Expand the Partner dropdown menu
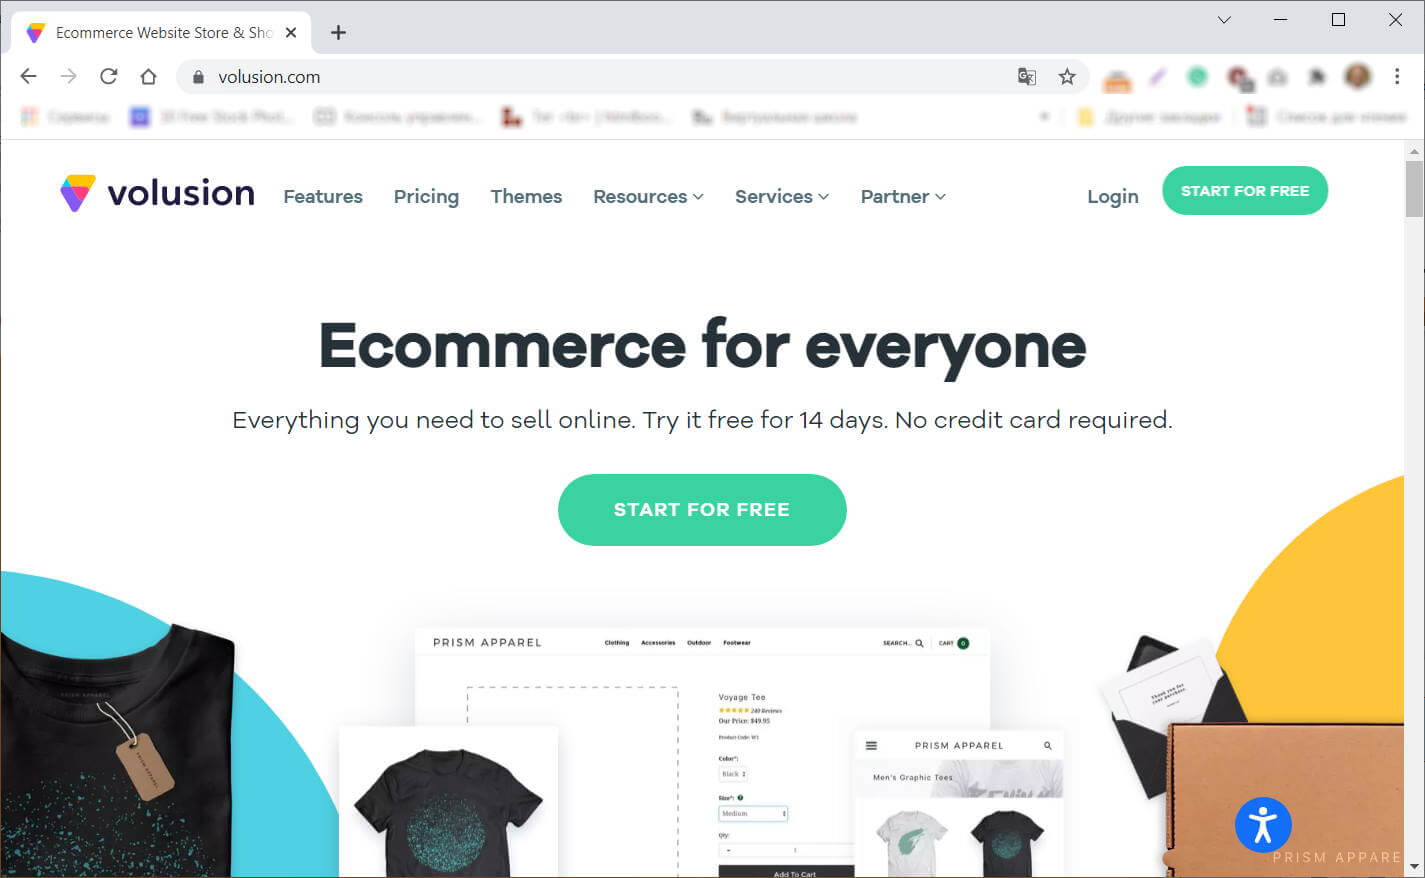Image resolution: width=1425 pixels, height=878 pixels. (903, 197)
